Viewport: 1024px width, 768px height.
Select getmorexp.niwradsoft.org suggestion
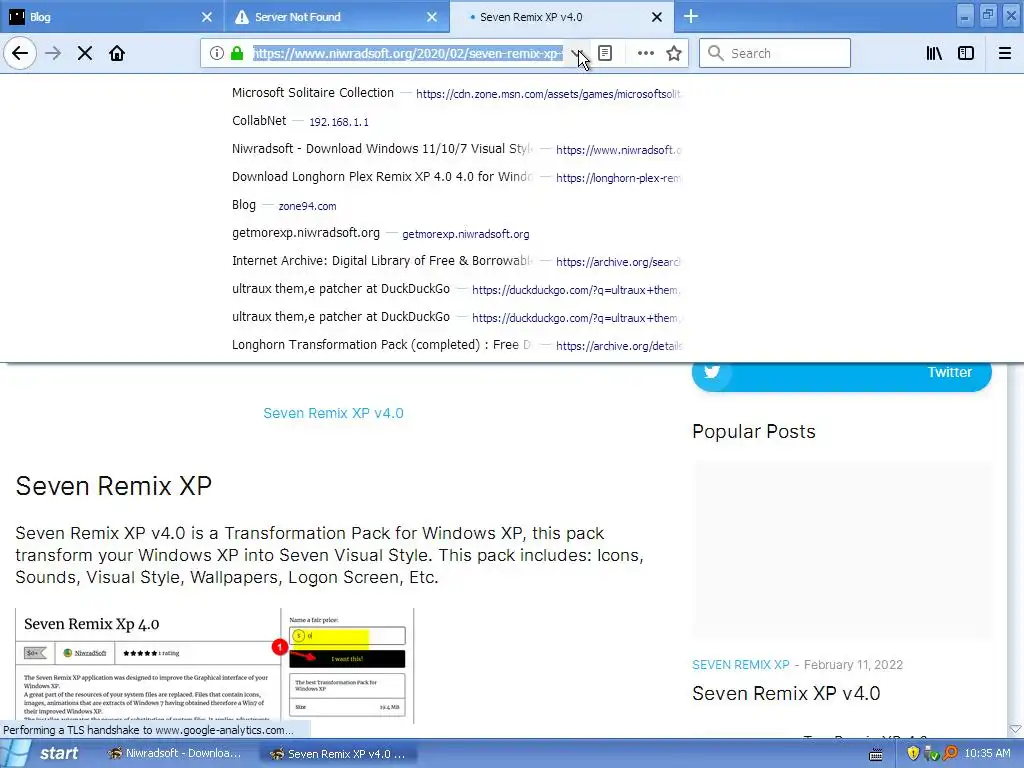tap(456, 234)
